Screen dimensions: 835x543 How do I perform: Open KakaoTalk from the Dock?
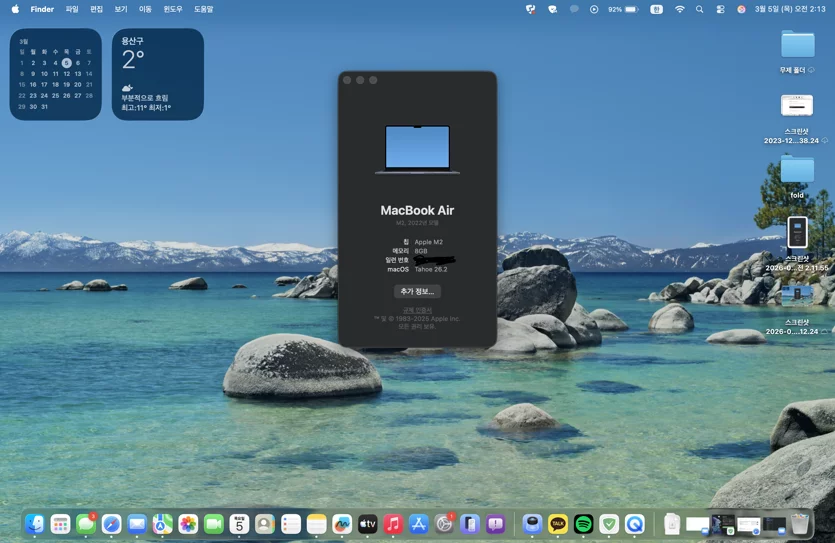[558, 525]
